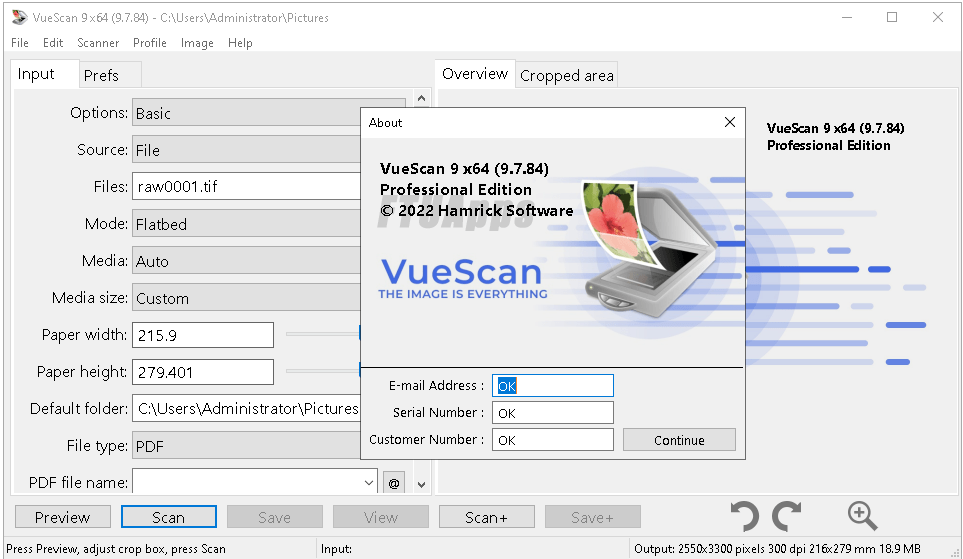Click the '© 2022 Hamrick Software' text

coord(477,211)
